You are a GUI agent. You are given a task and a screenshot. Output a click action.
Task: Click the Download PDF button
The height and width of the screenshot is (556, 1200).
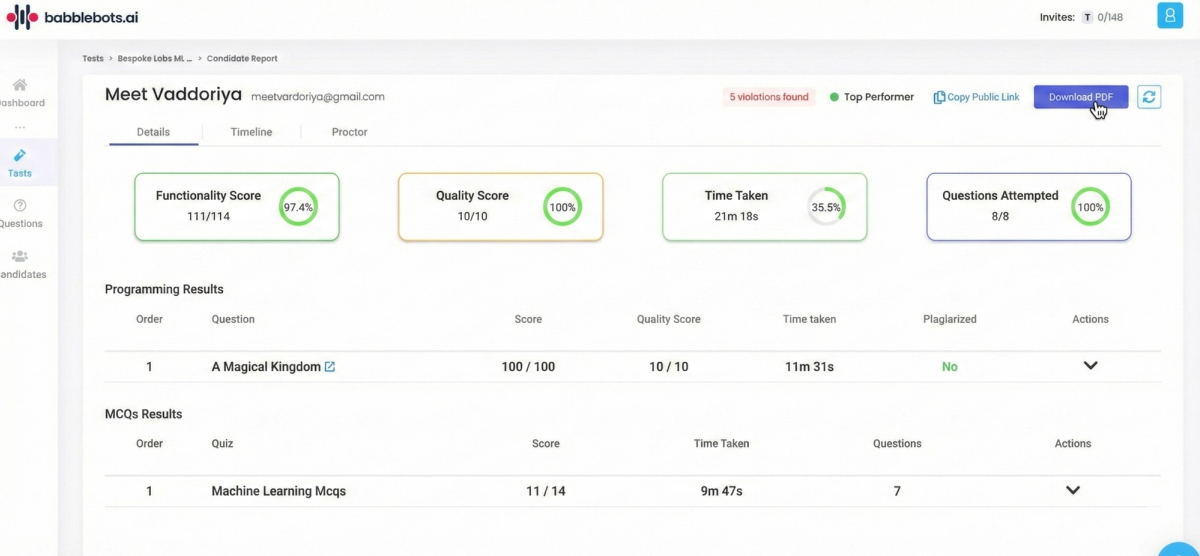[1081, 97]
